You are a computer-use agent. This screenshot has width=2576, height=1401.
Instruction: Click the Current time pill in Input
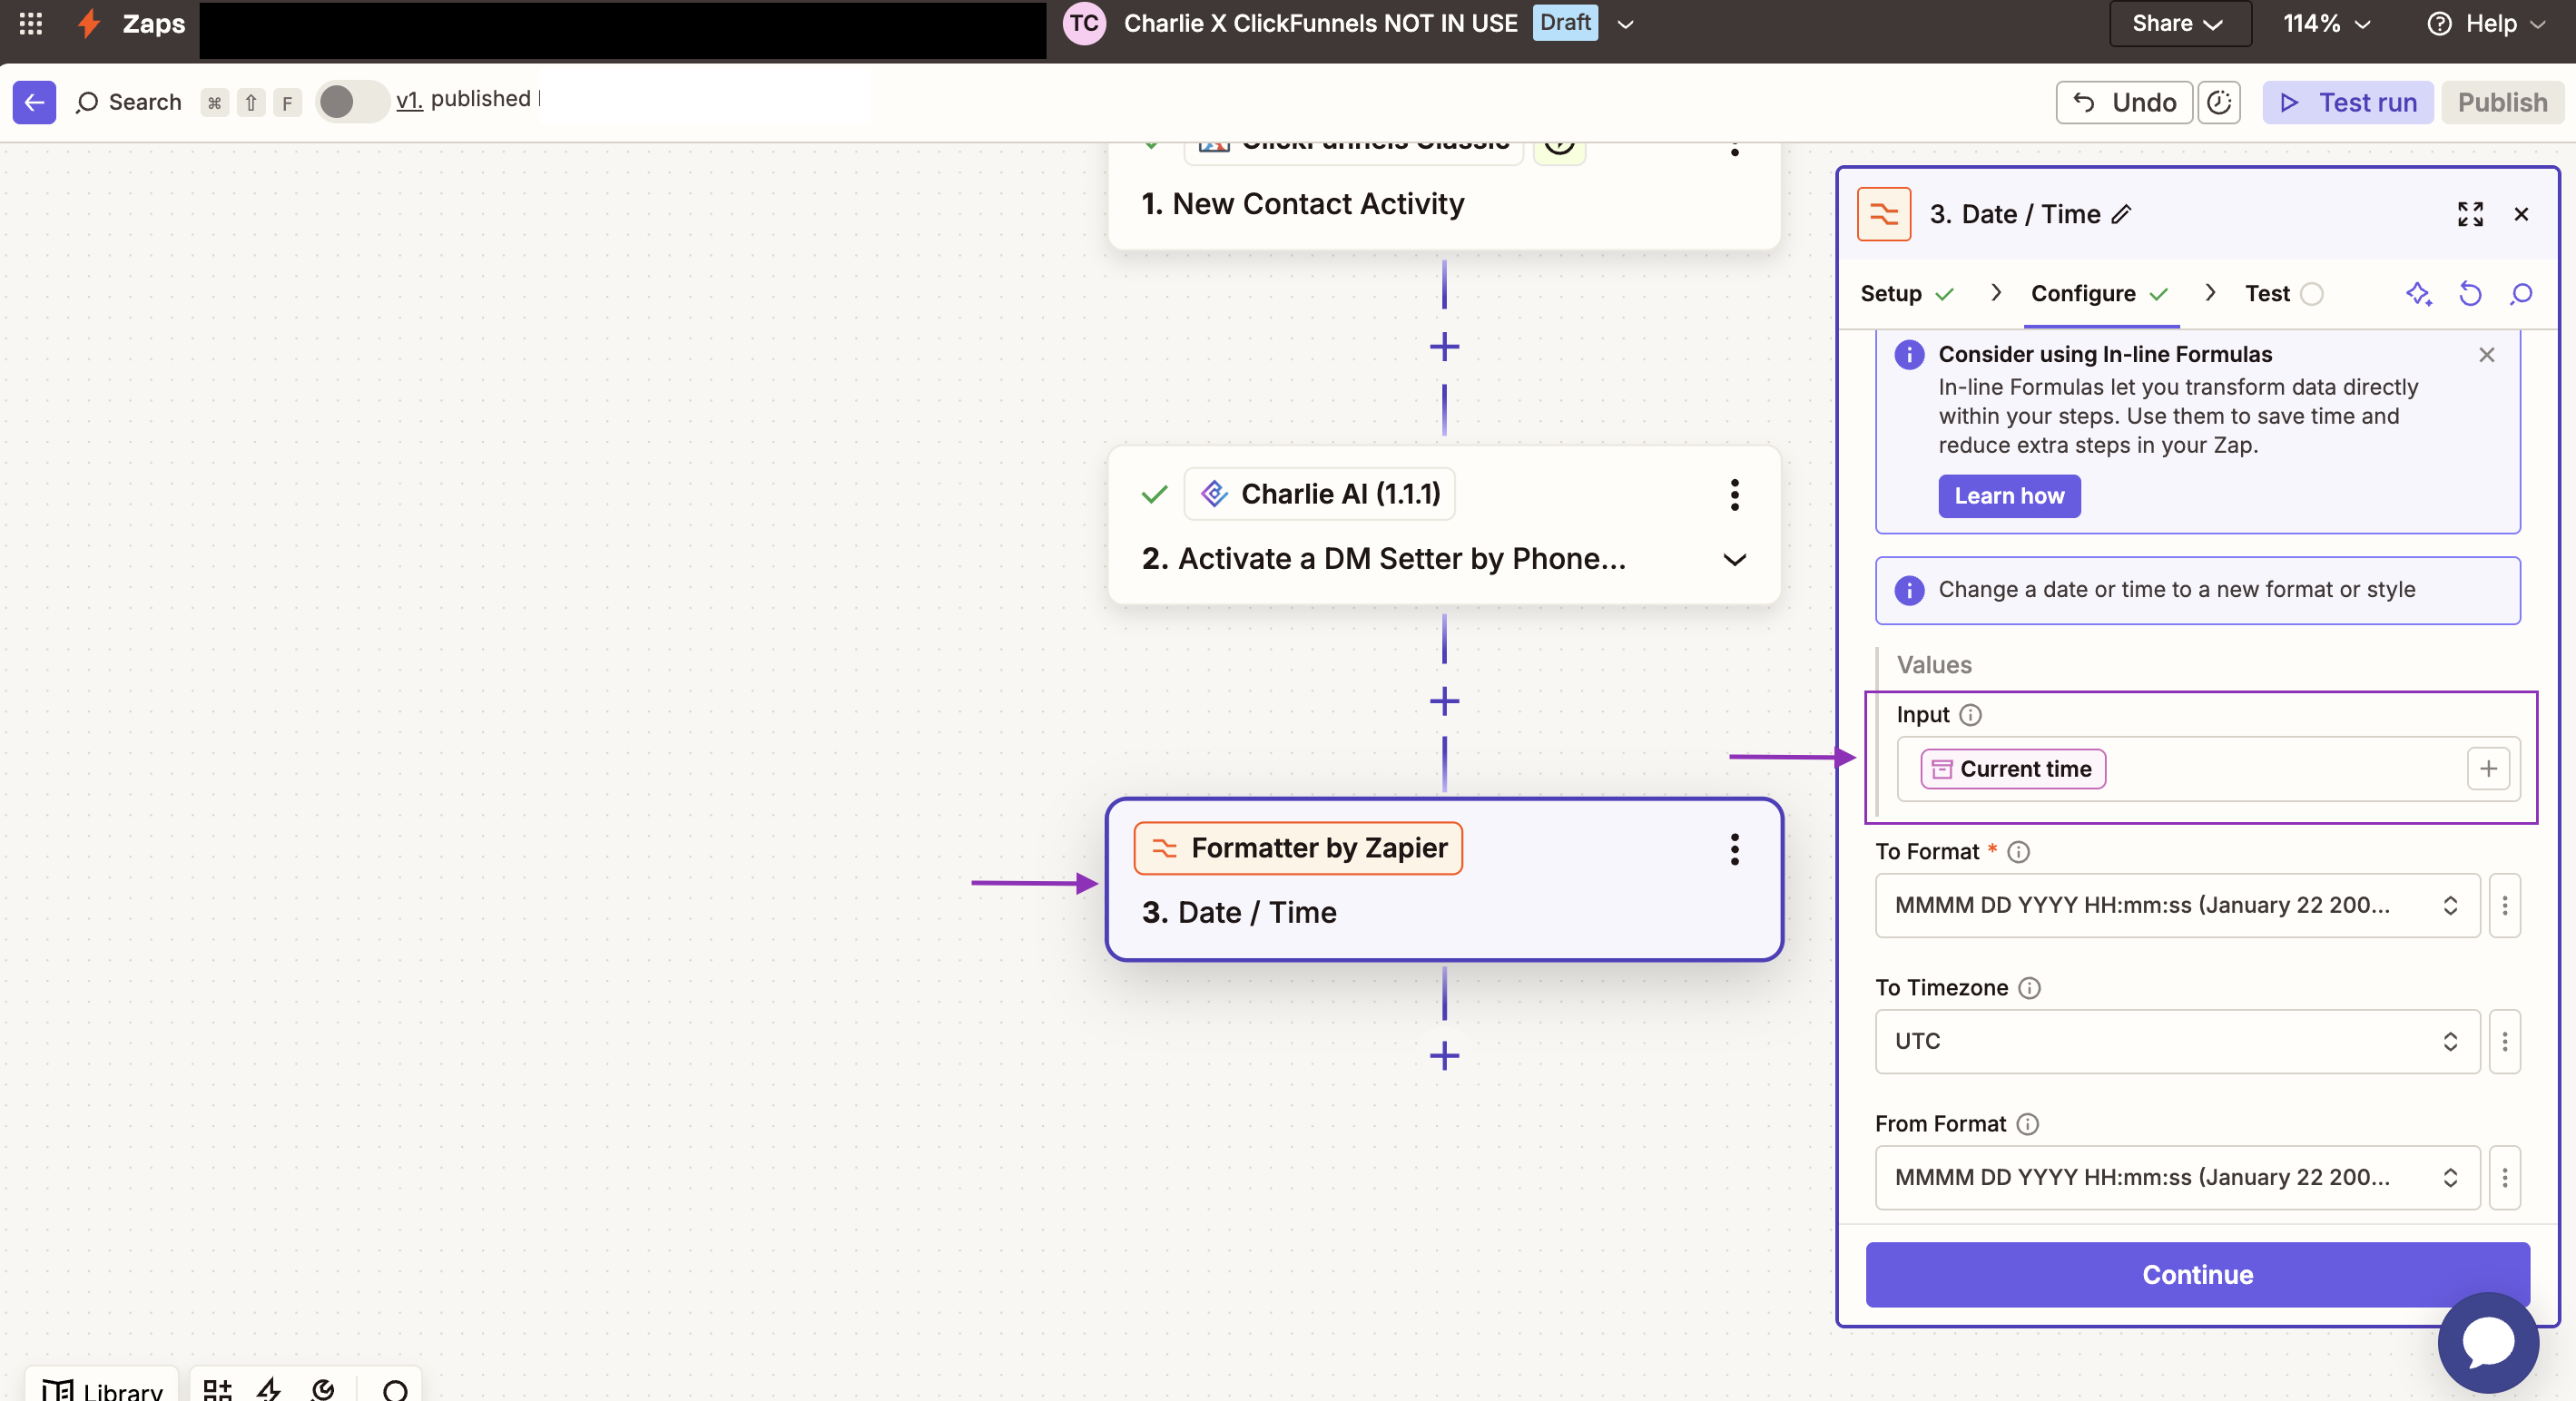coord(2012,769)
